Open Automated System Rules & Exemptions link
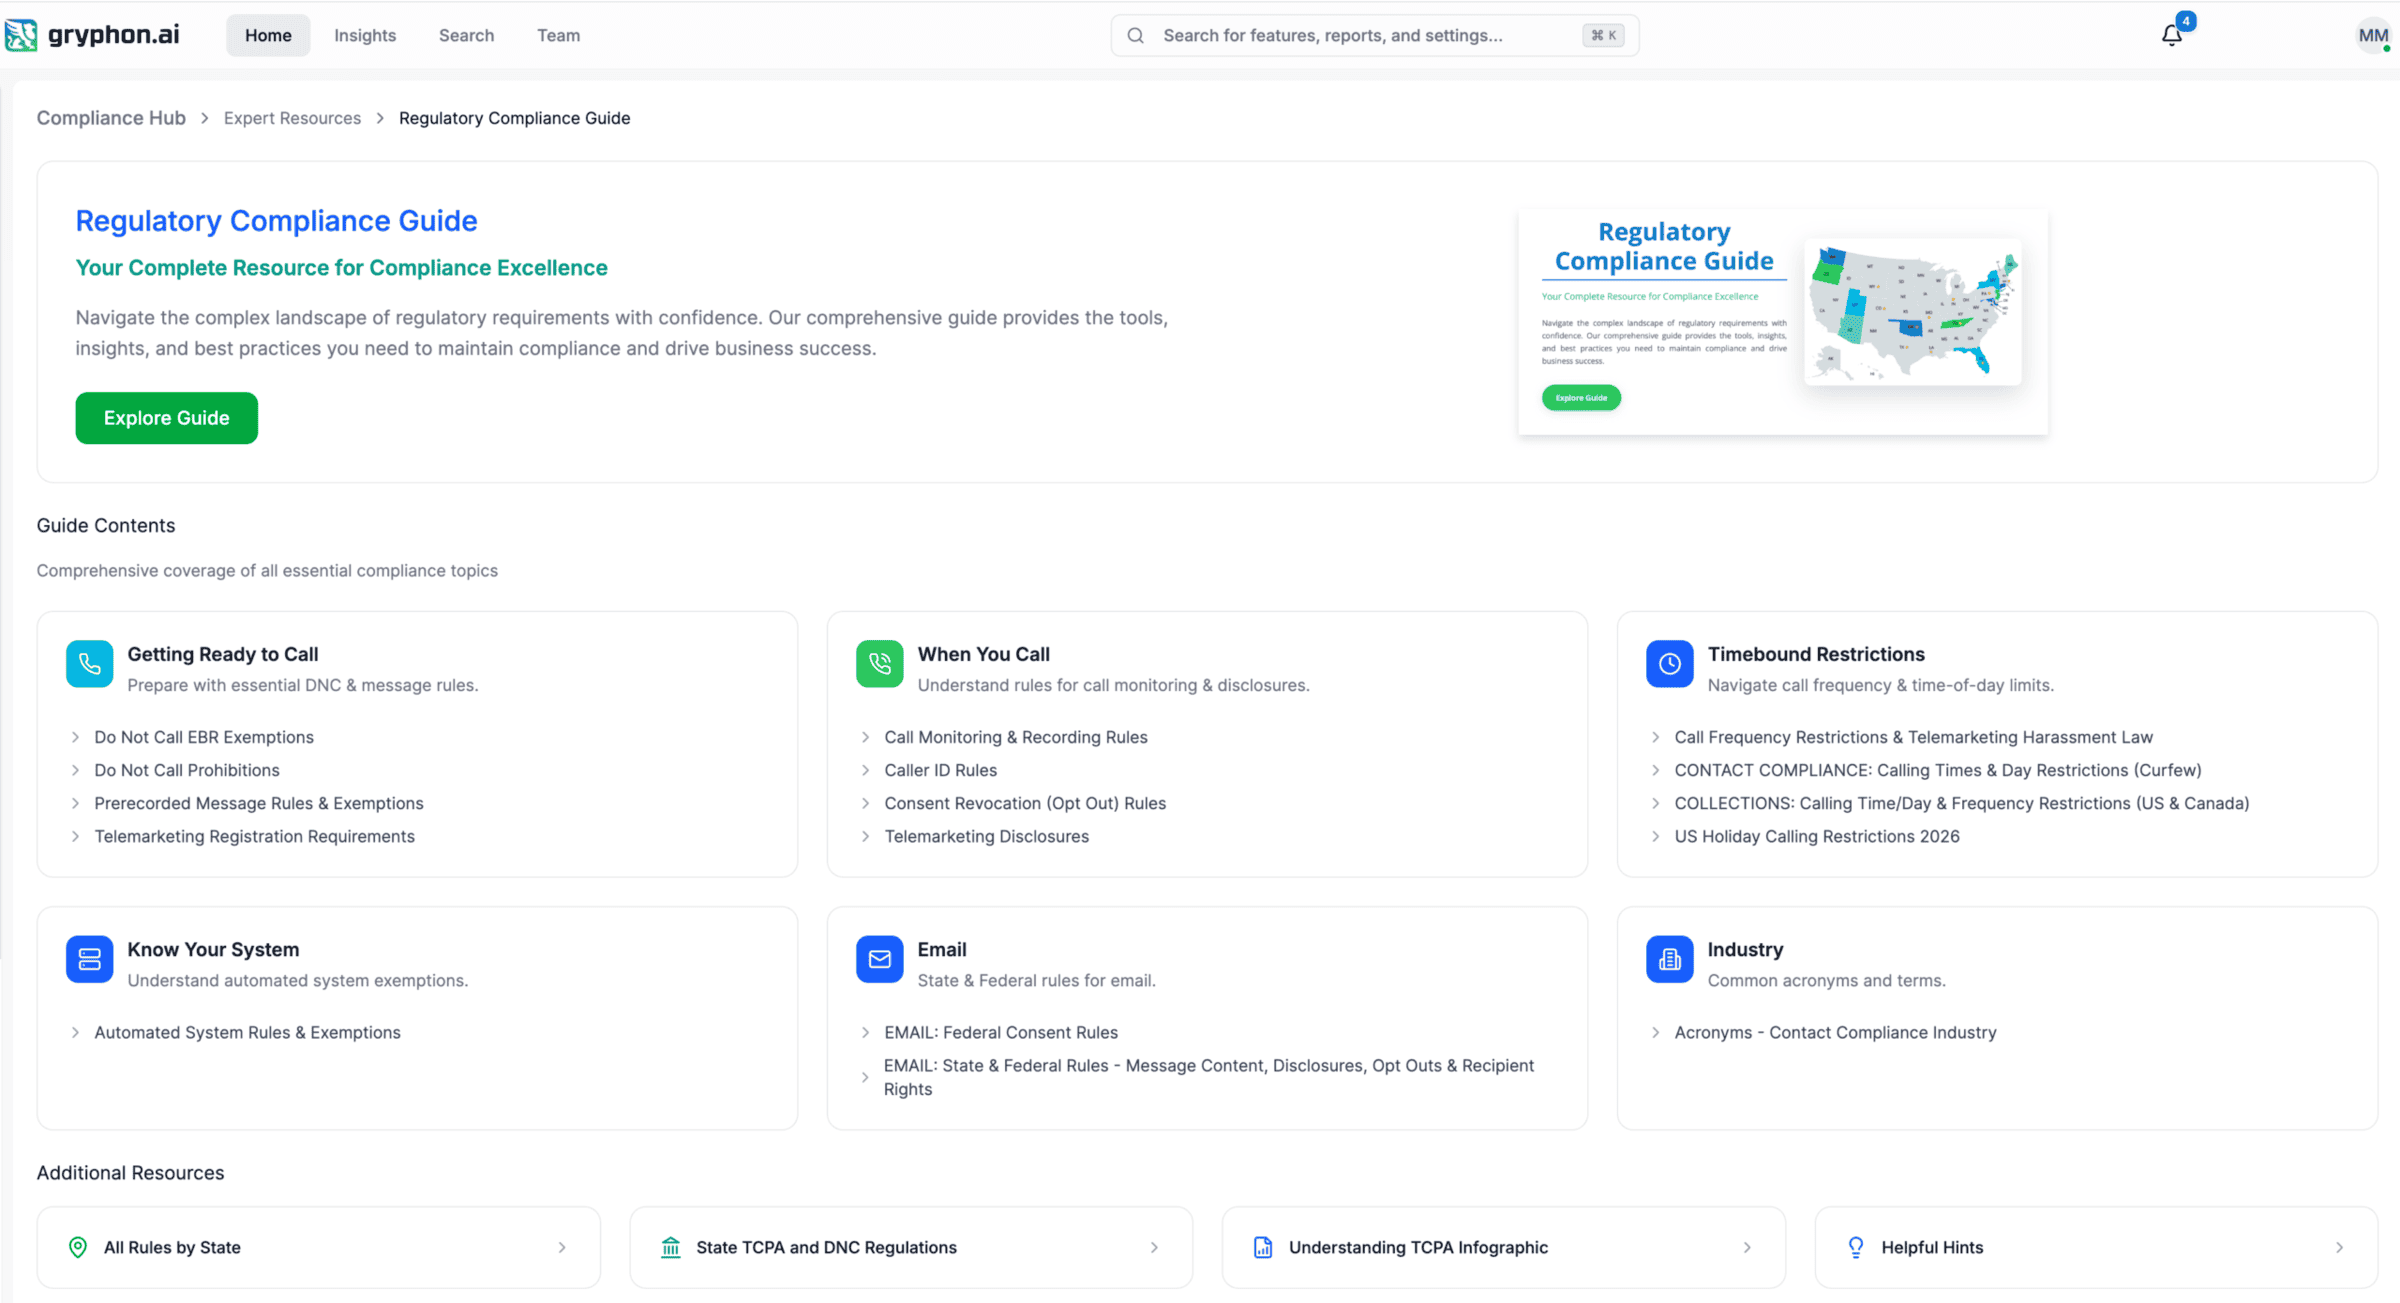The height and width of the screenshot is (1303, 2400). click(x=247, y=1032)
